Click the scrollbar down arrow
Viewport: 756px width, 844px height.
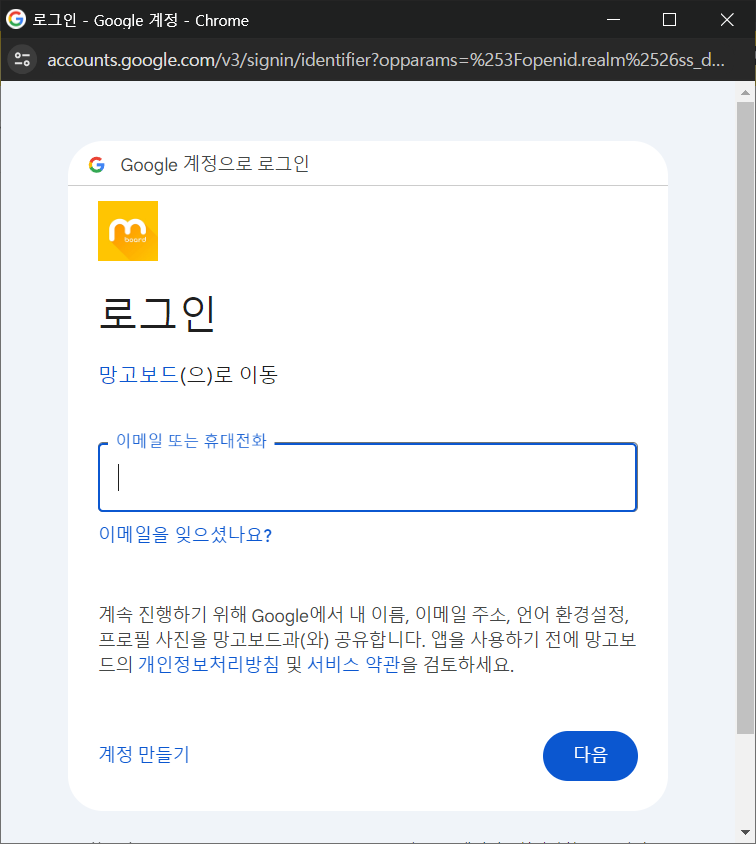(745, 832)
